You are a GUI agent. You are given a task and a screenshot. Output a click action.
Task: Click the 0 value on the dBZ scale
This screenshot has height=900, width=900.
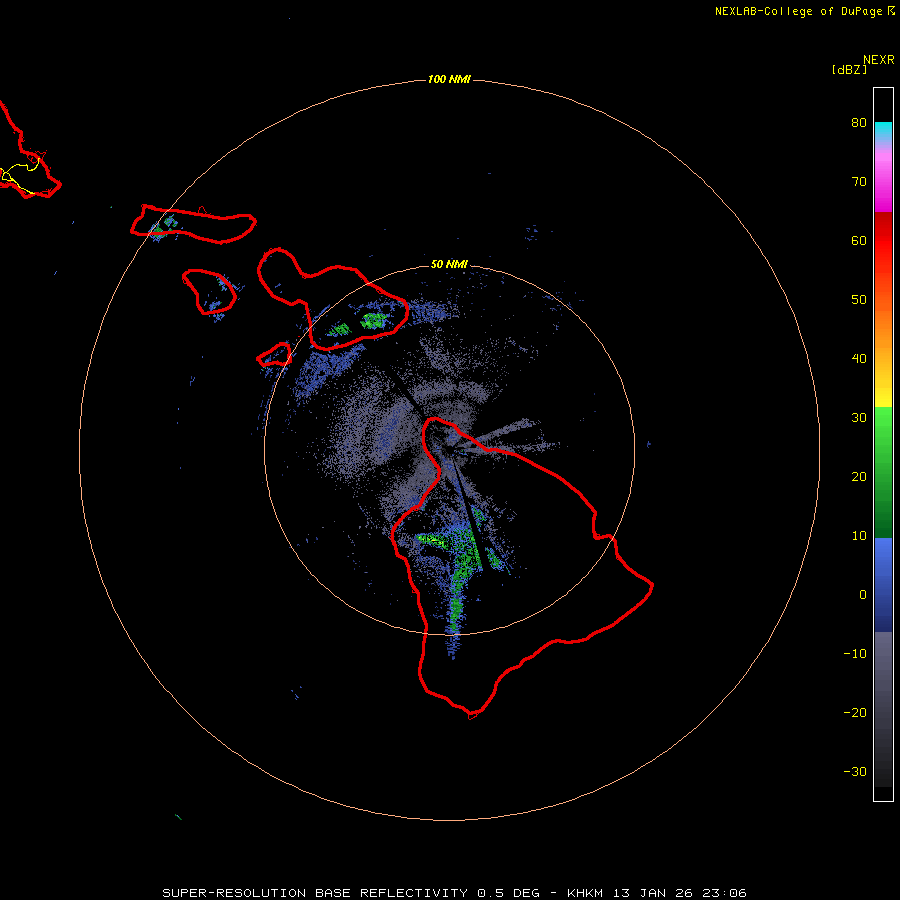pyautogui.click(x=863, y=595)
